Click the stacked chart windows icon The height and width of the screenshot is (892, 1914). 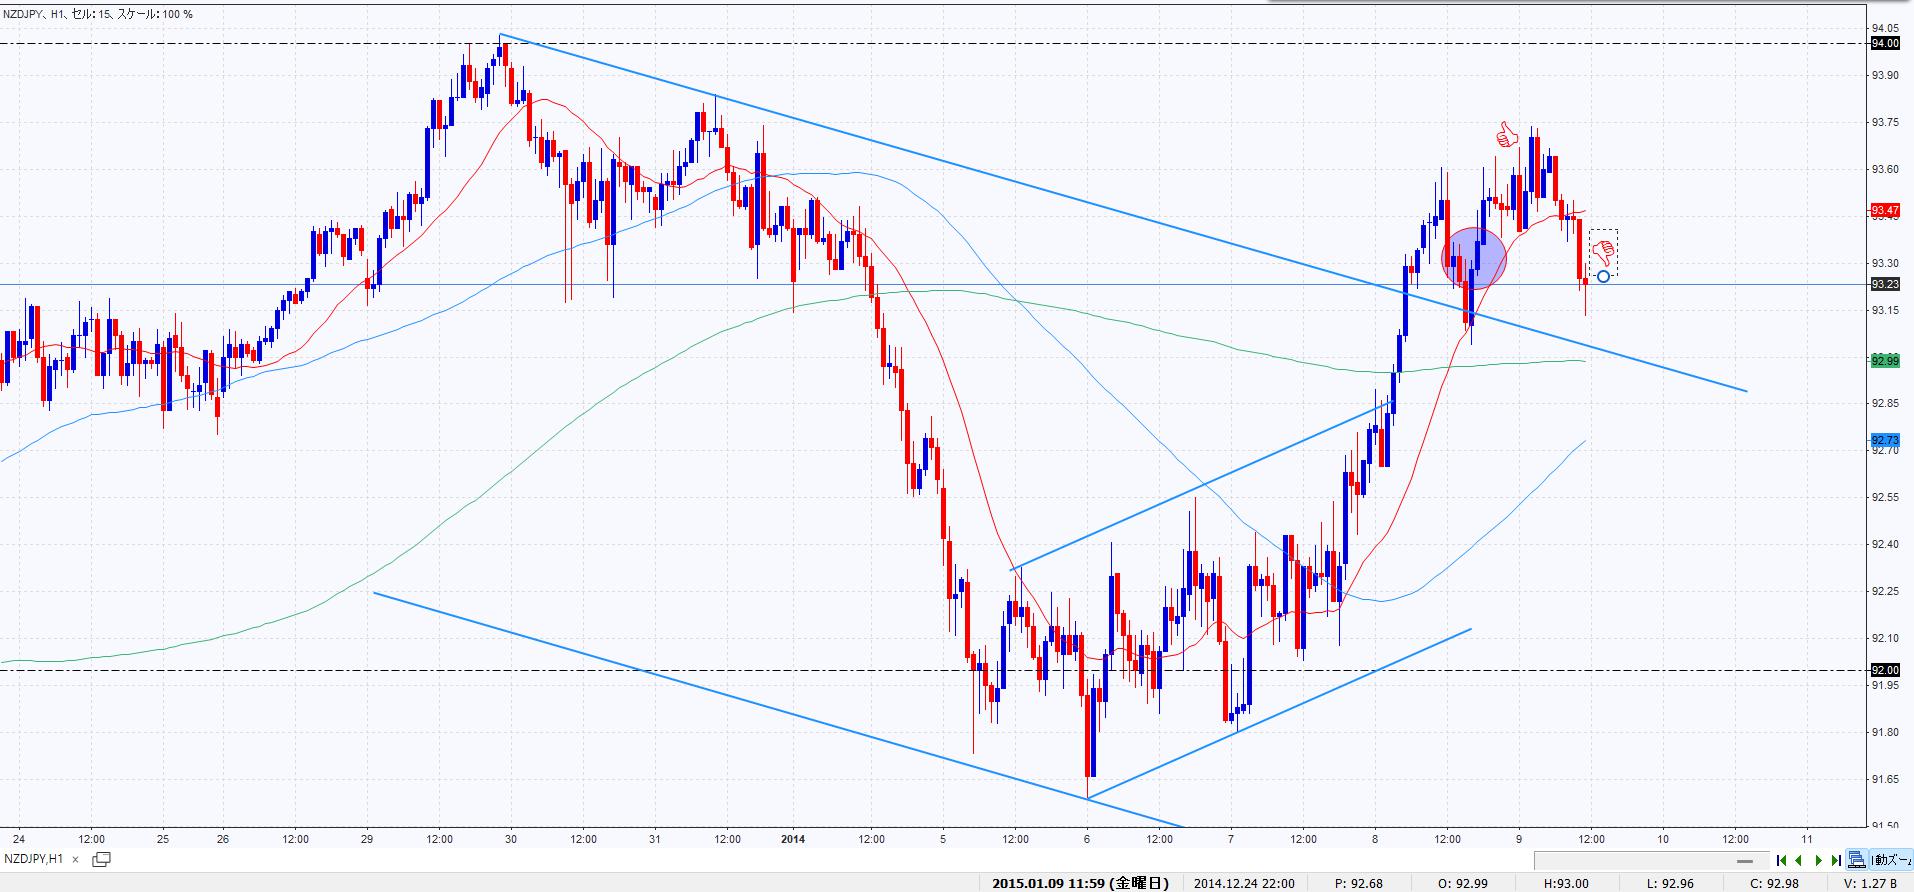point(1857,860)
